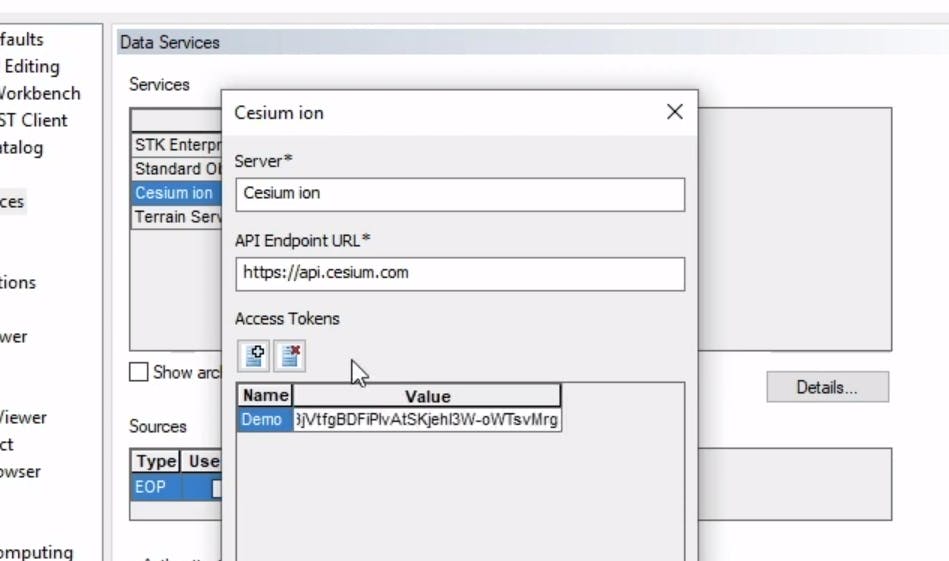Image resolution: width=949 pixels, height=561 pixels.
Task: Close the Cesium ion dialog
Action: [675, 112]
